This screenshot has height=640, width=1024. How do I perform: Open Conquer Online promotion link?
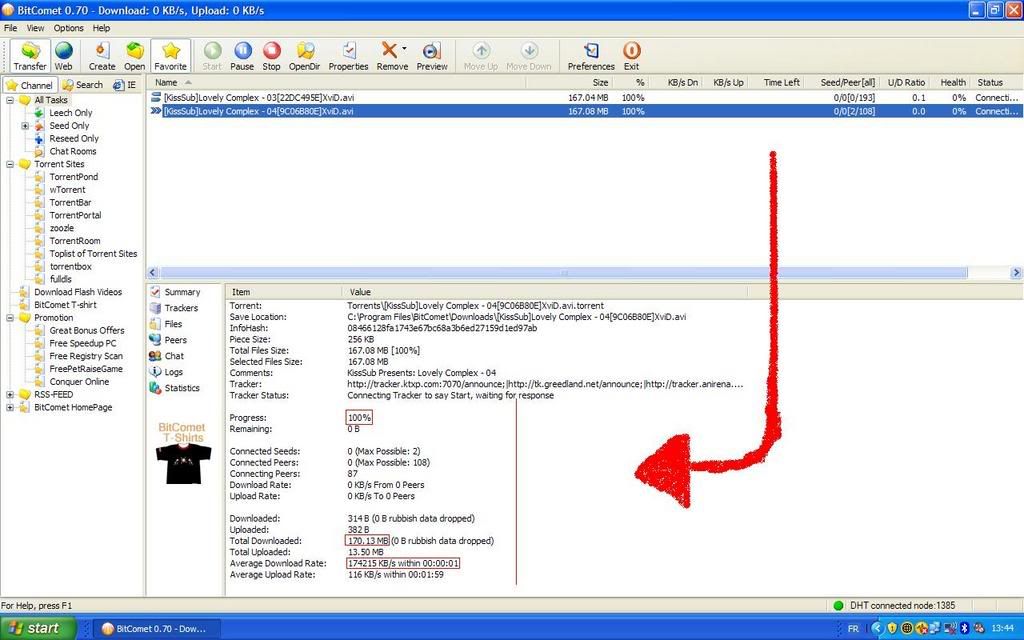pos(79,382)
